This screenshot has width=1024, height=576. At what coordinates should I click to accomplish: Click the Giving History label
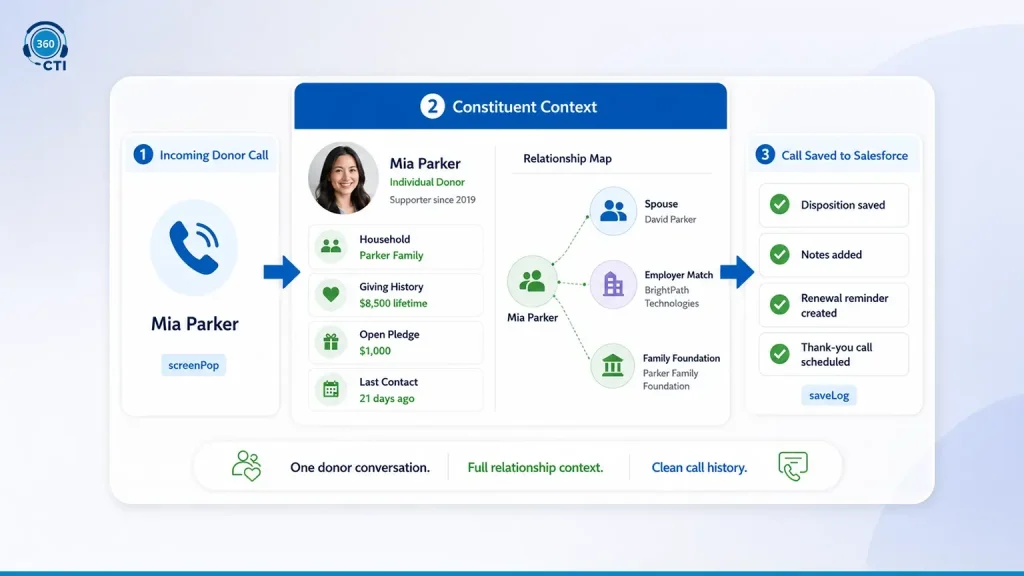tap(391, 287)
